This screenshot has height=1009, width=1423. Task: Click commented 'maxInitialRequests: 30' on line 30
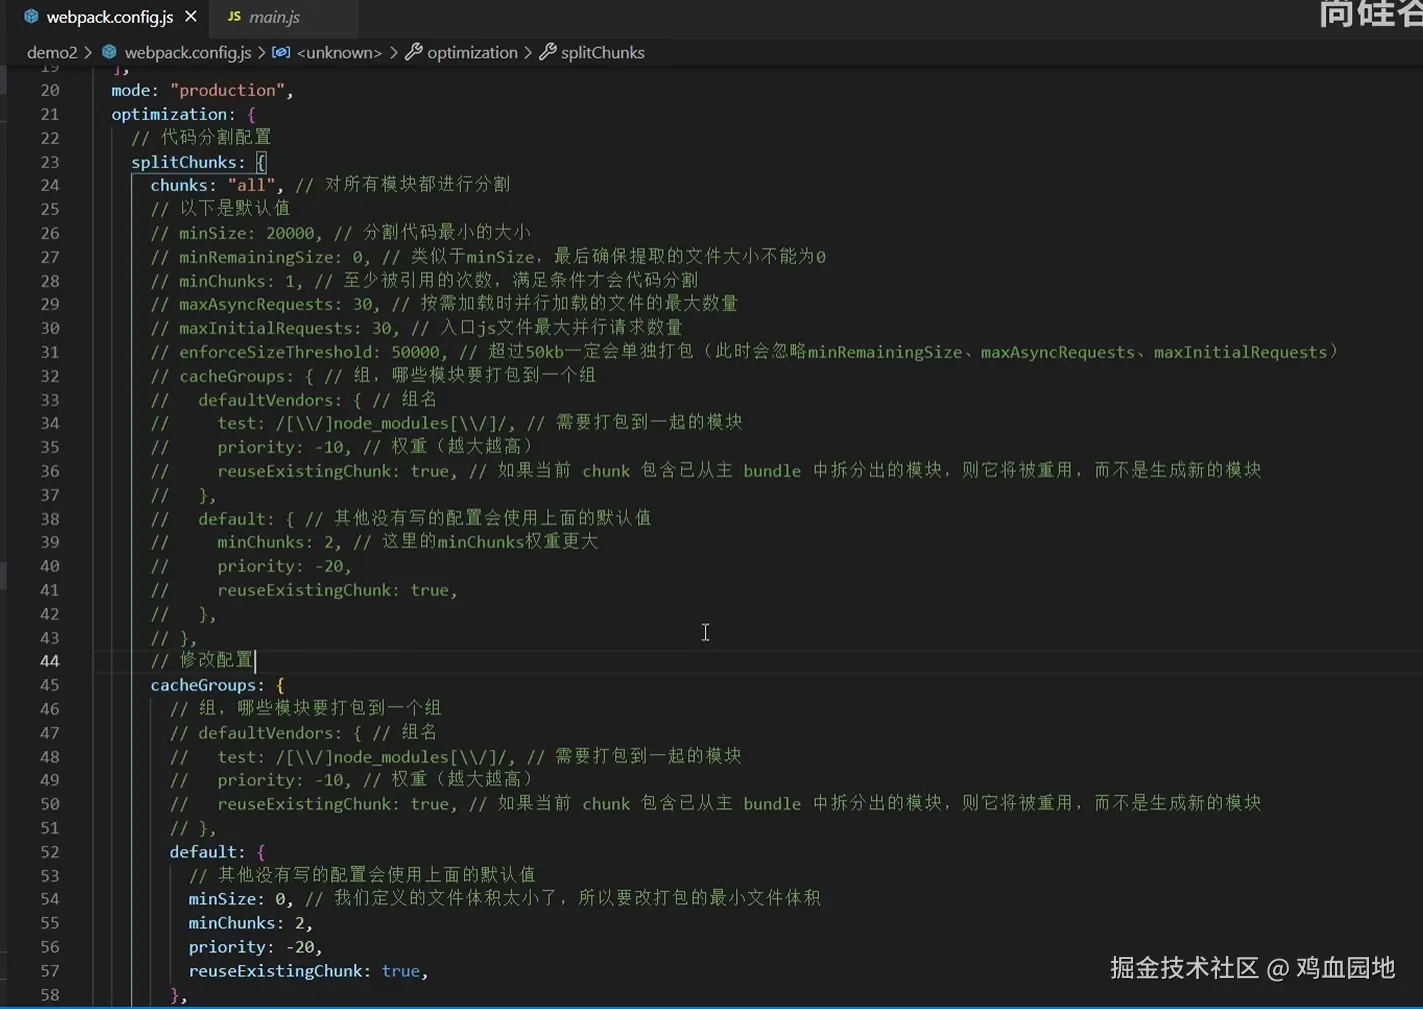coord(286,328)
